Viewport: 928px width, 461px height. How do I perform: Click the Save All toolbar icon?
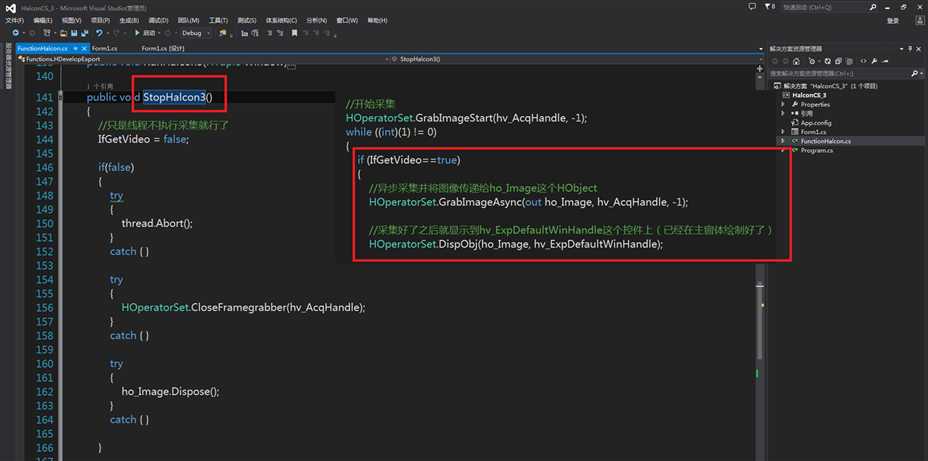[85, 33]
